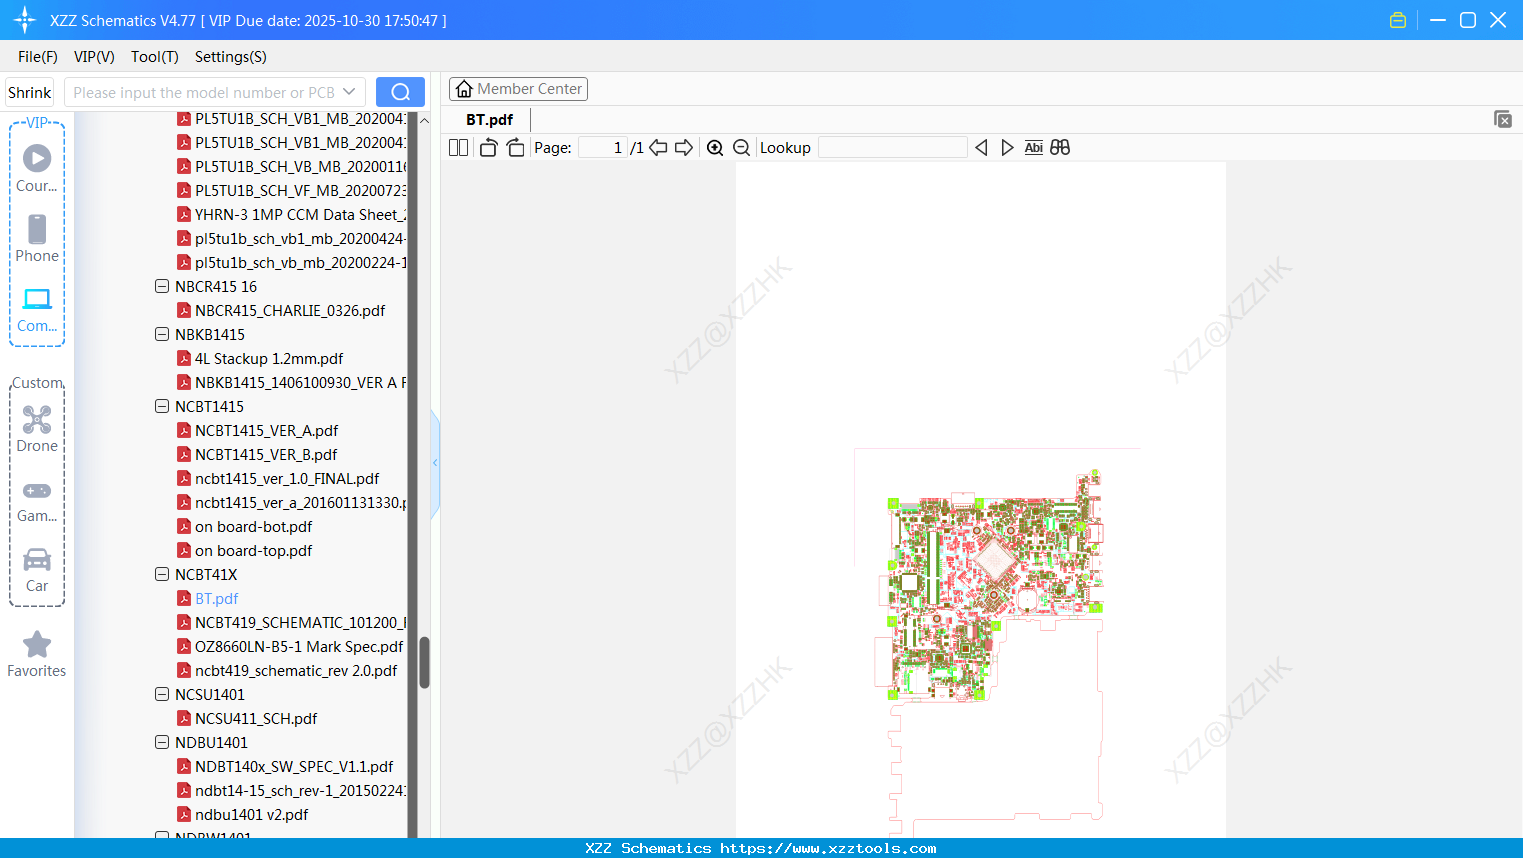Open the Settings(S) menu
This screenshot has height=858, width=1523.
point(231,57)
